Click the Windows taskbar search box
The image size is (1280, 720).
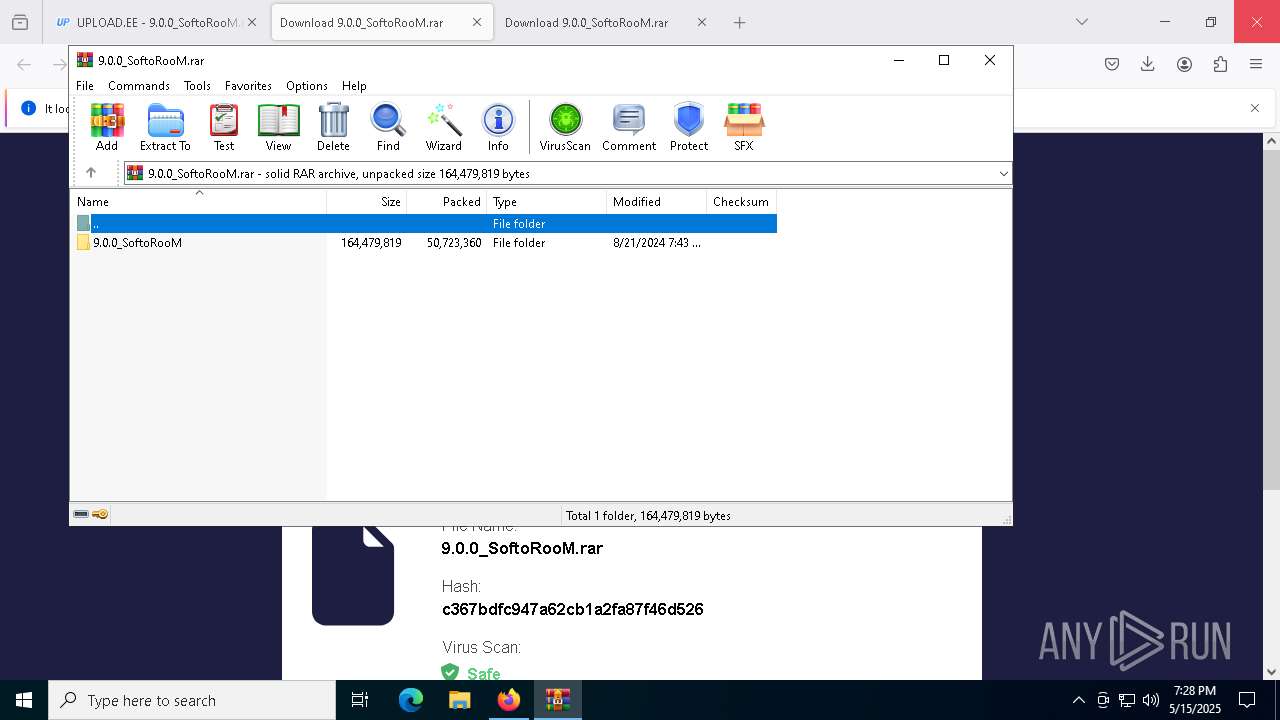[x=192, y=700]
